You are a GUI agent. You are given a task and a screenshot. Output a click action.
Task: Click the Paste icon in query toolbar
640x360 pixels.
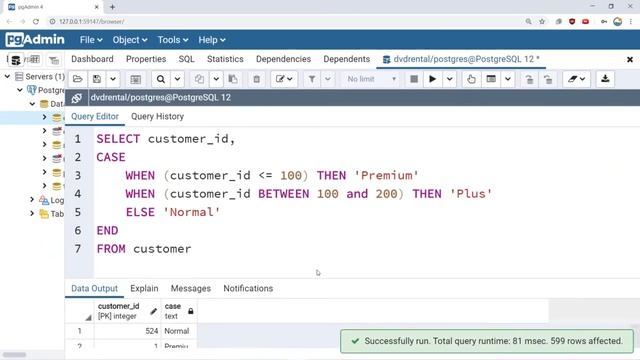233,79
